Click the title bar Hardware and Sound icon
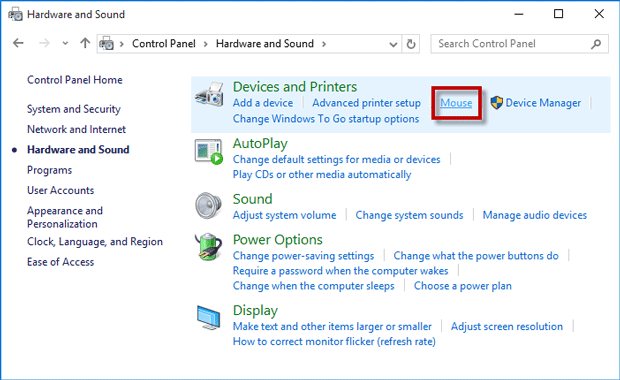 click(15, 14)
